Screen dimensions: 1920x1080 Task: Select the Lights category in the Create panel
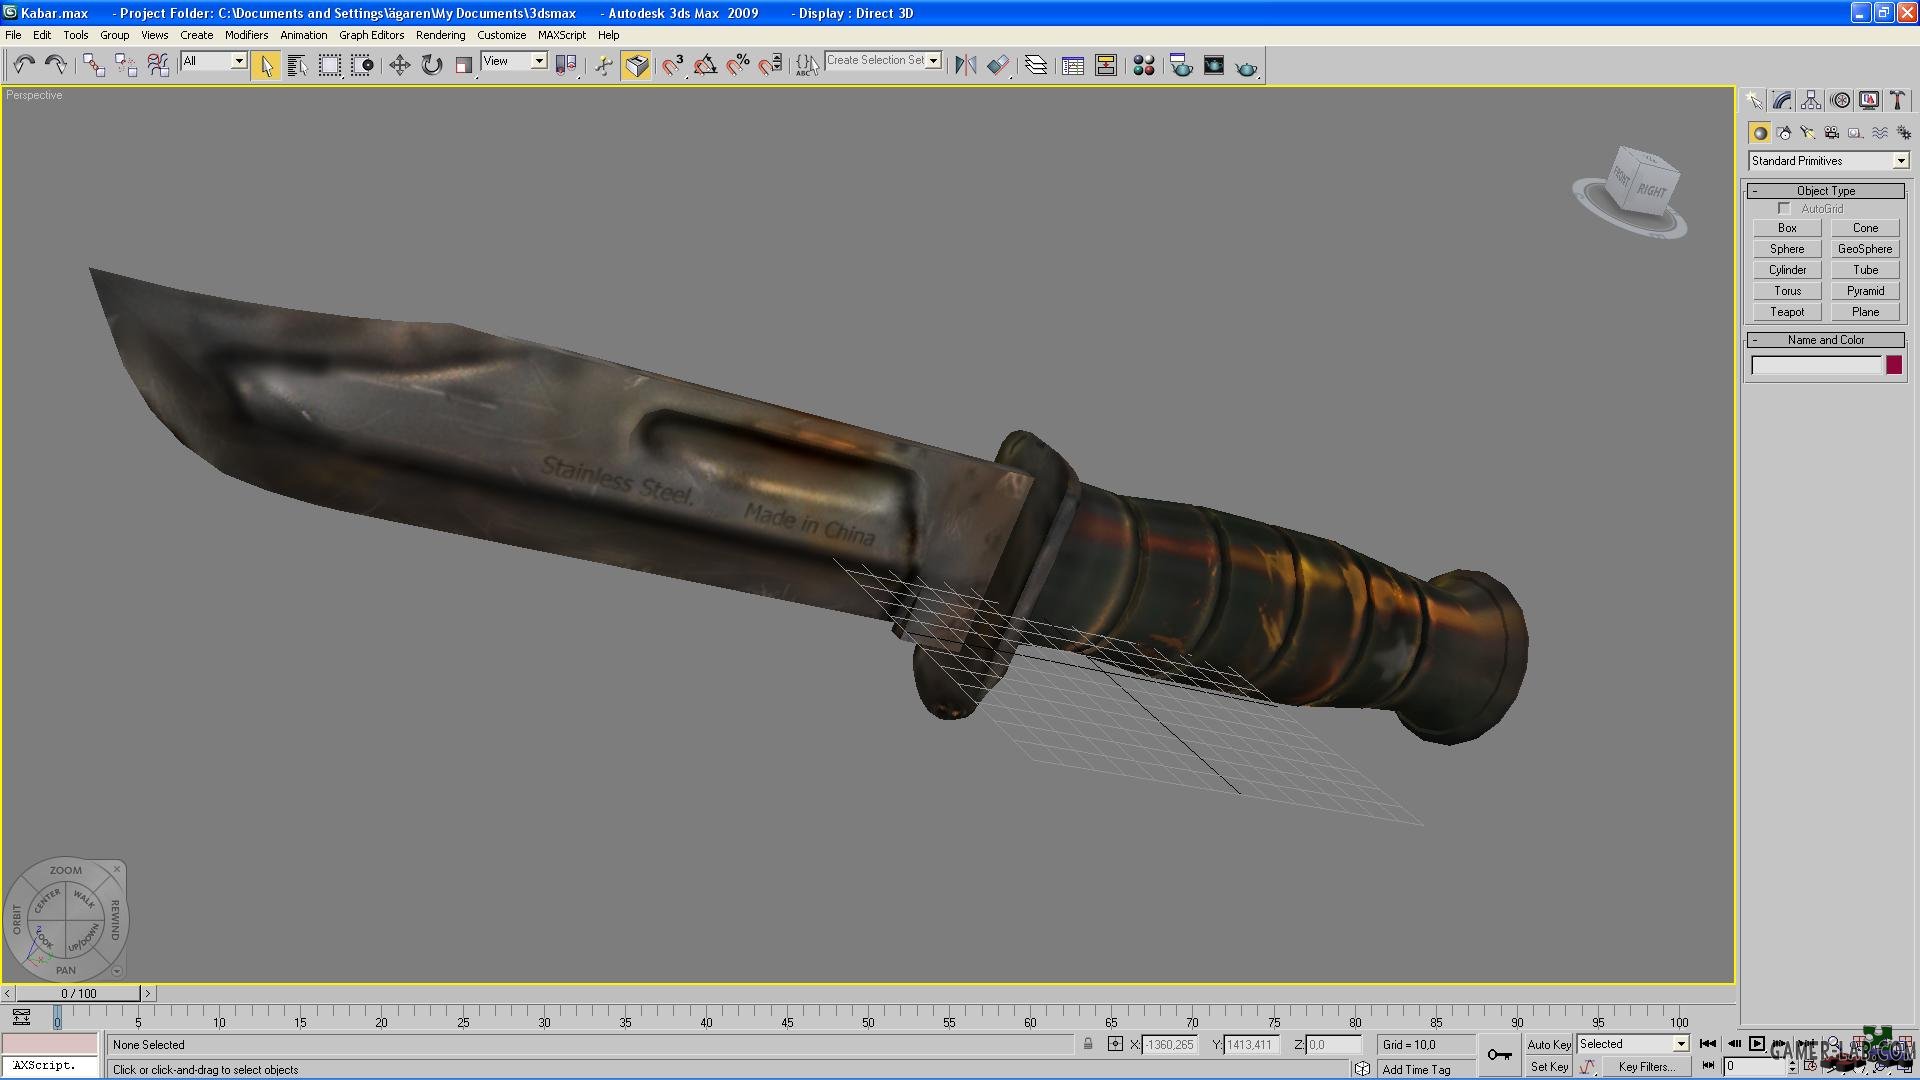[x=1808, y=133]
